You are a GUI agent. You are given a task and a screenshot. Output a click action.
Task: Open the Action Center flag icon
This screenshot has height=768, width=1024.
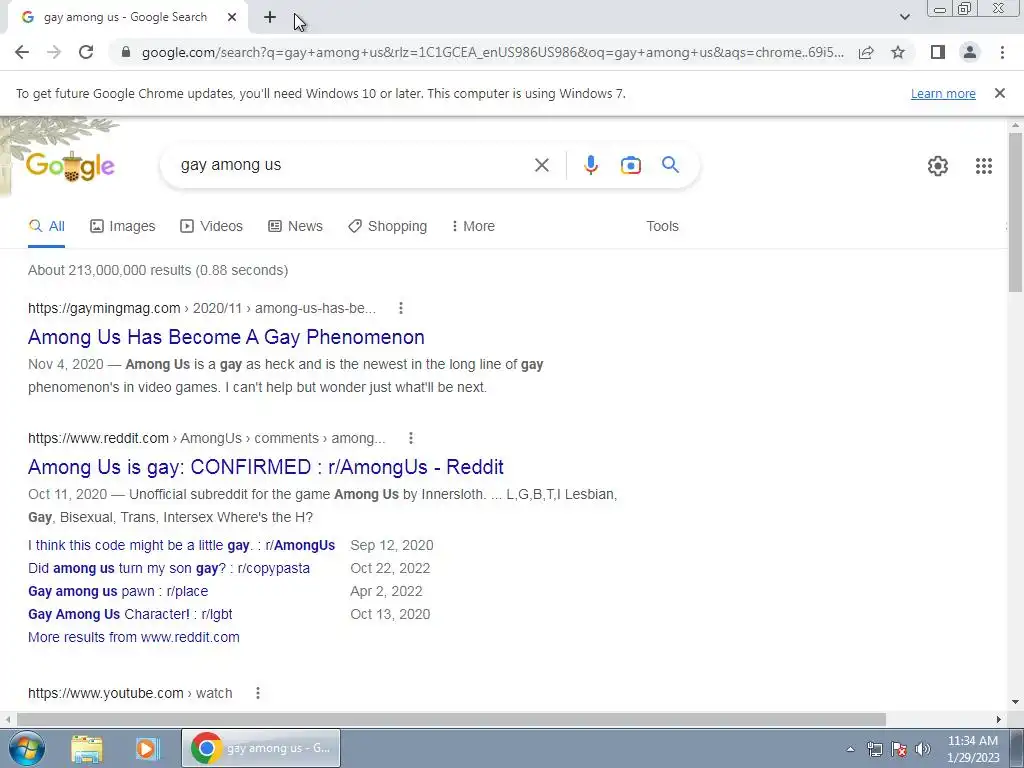pos(899,749)
